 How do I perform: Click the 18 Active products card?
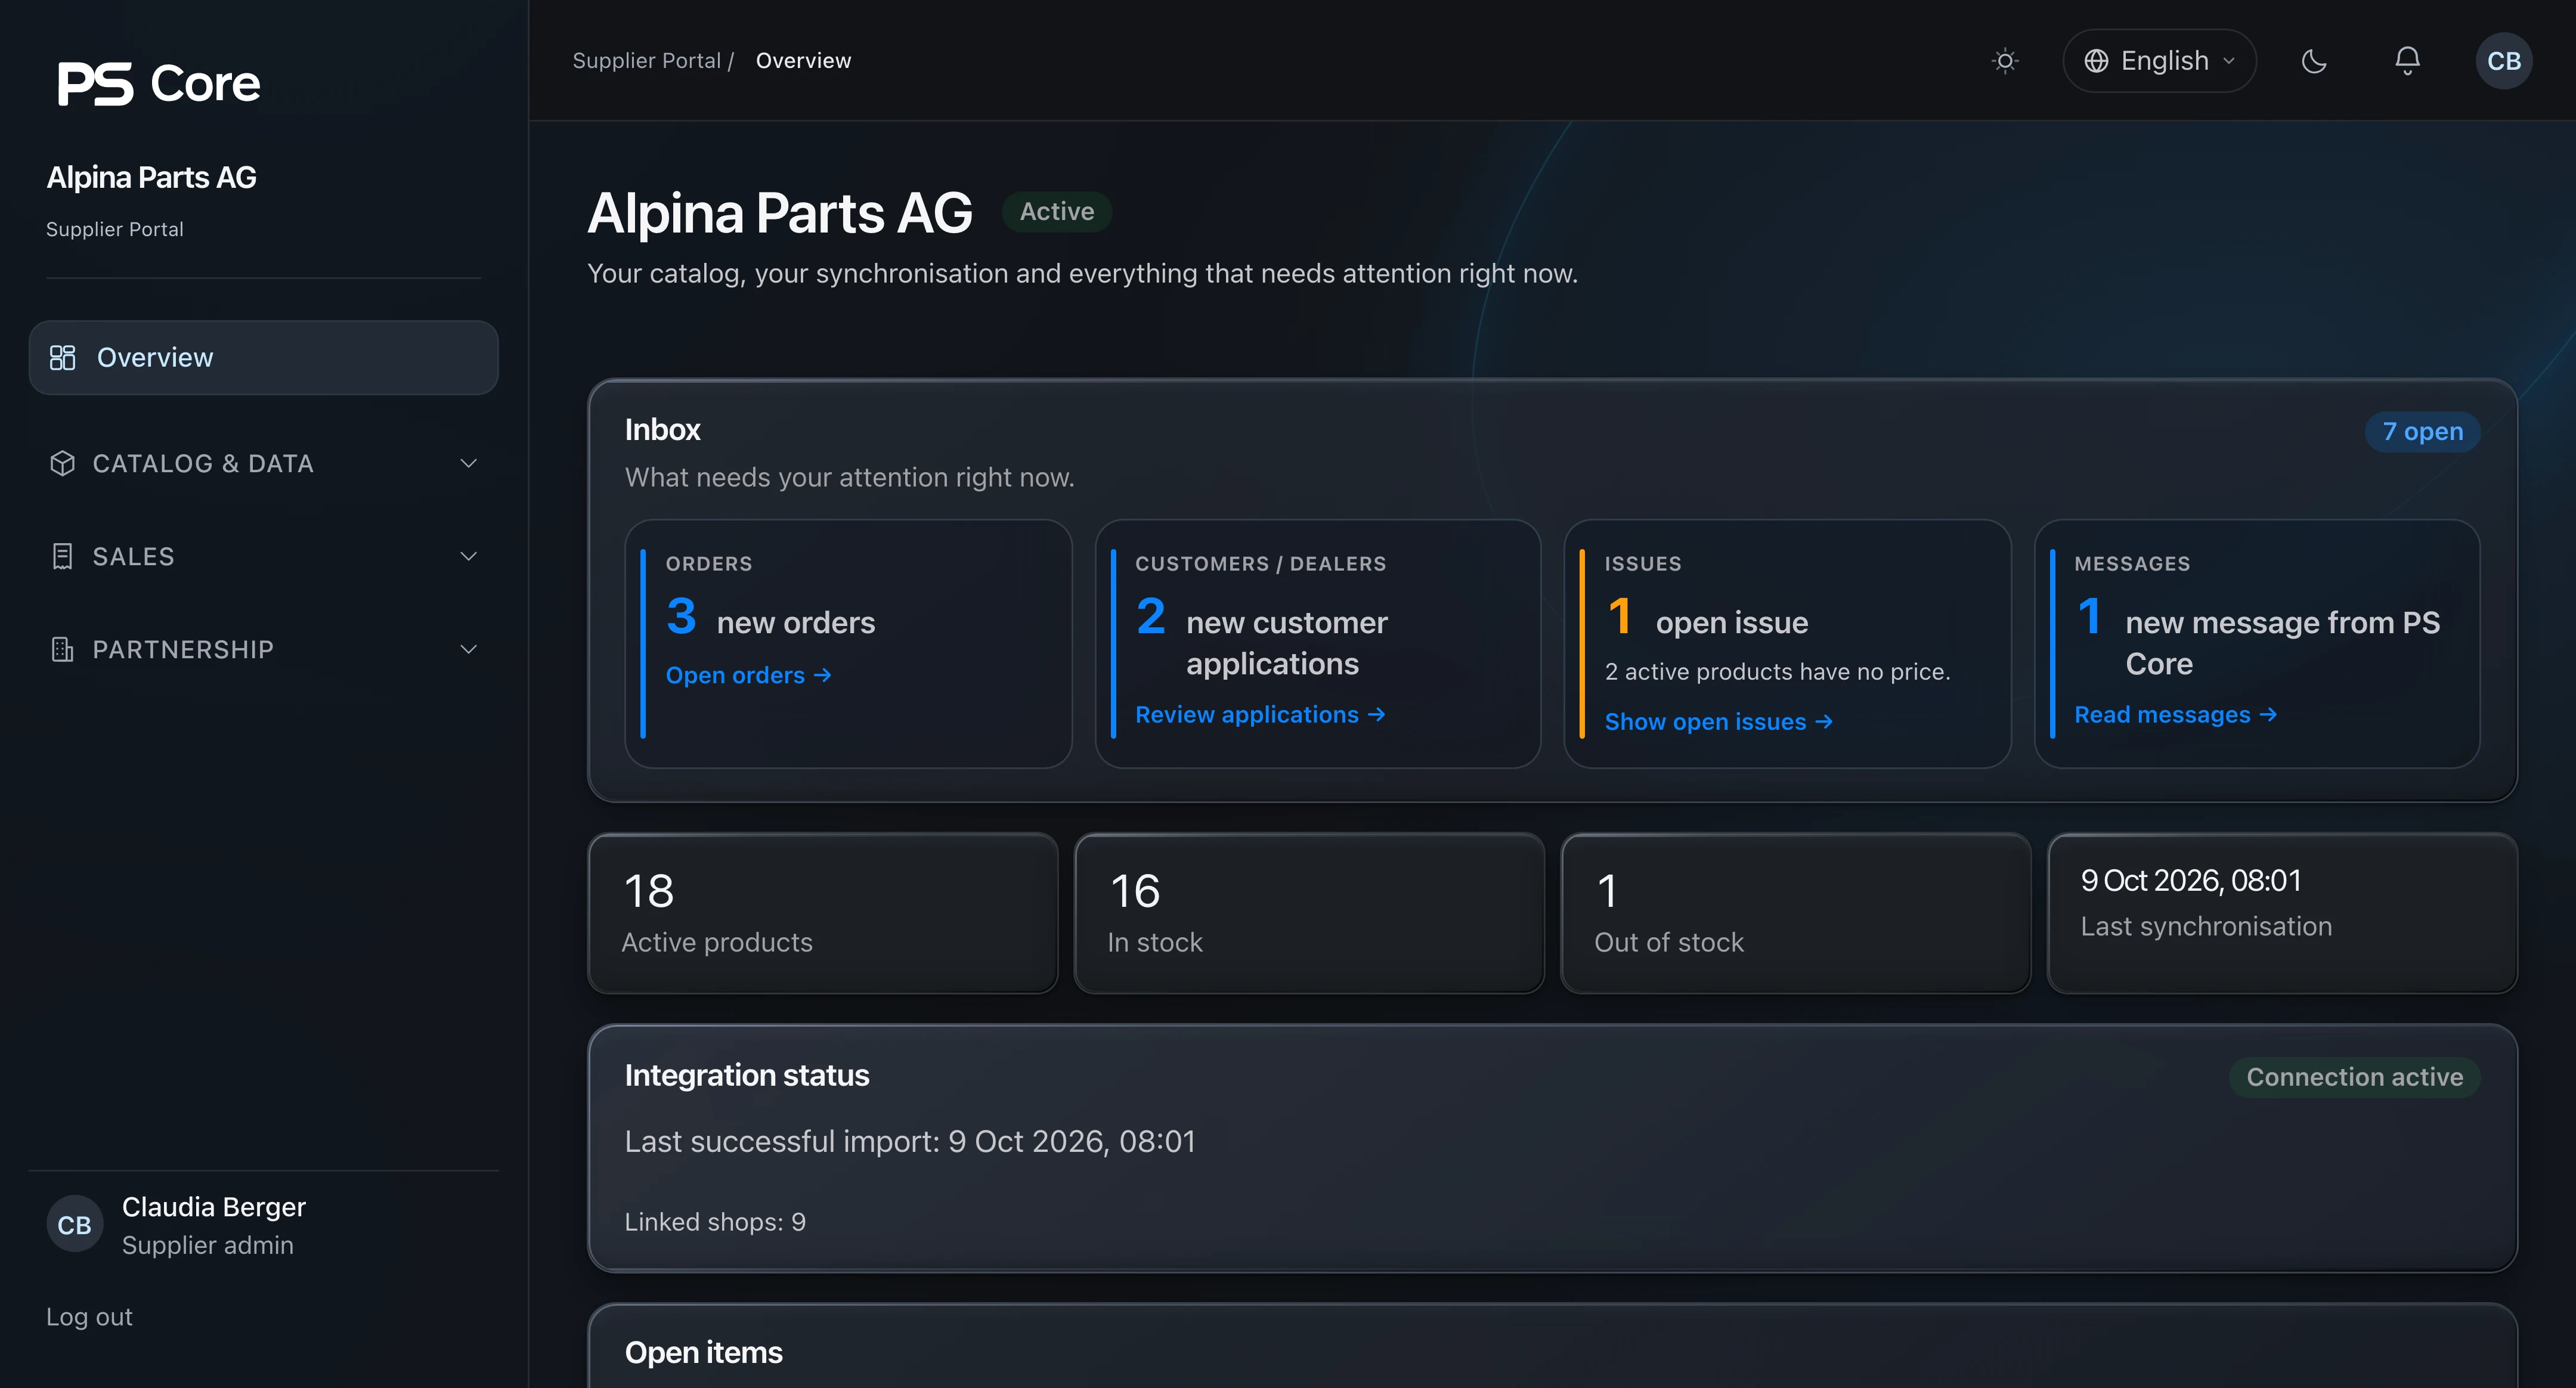822,913
